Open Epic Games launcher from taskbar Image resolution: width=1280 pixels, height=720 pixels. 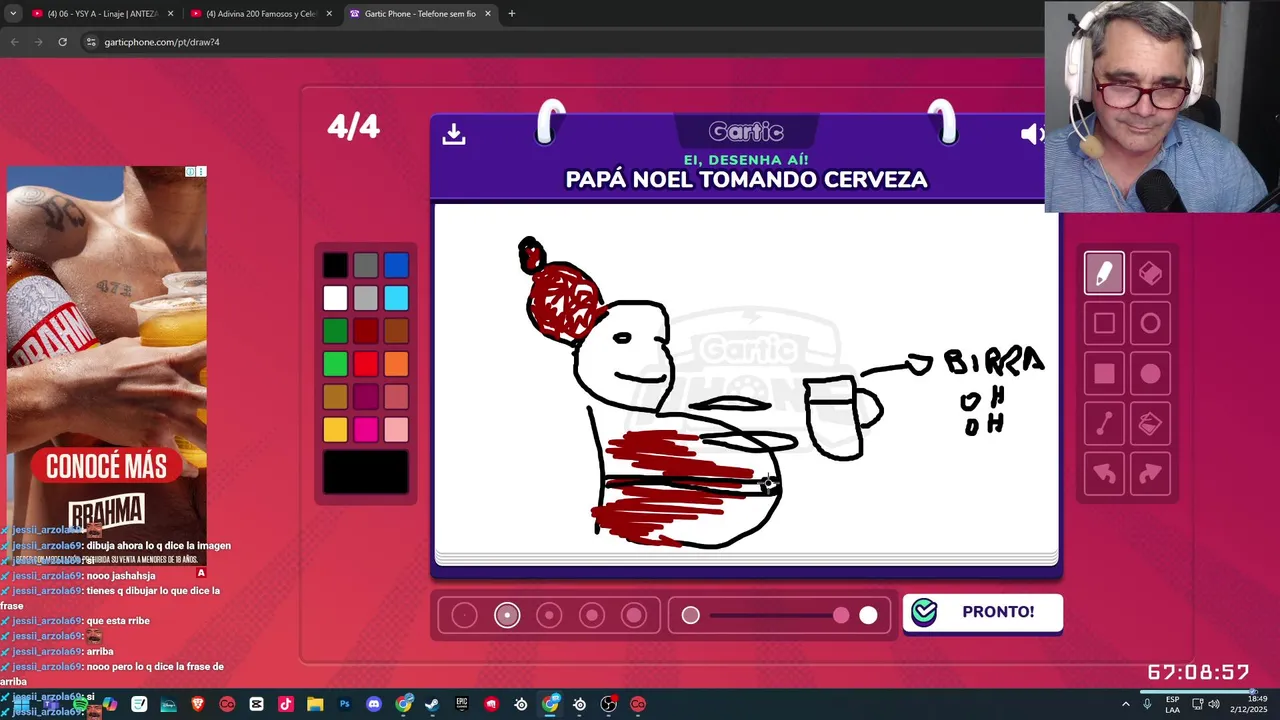point(462,704)
